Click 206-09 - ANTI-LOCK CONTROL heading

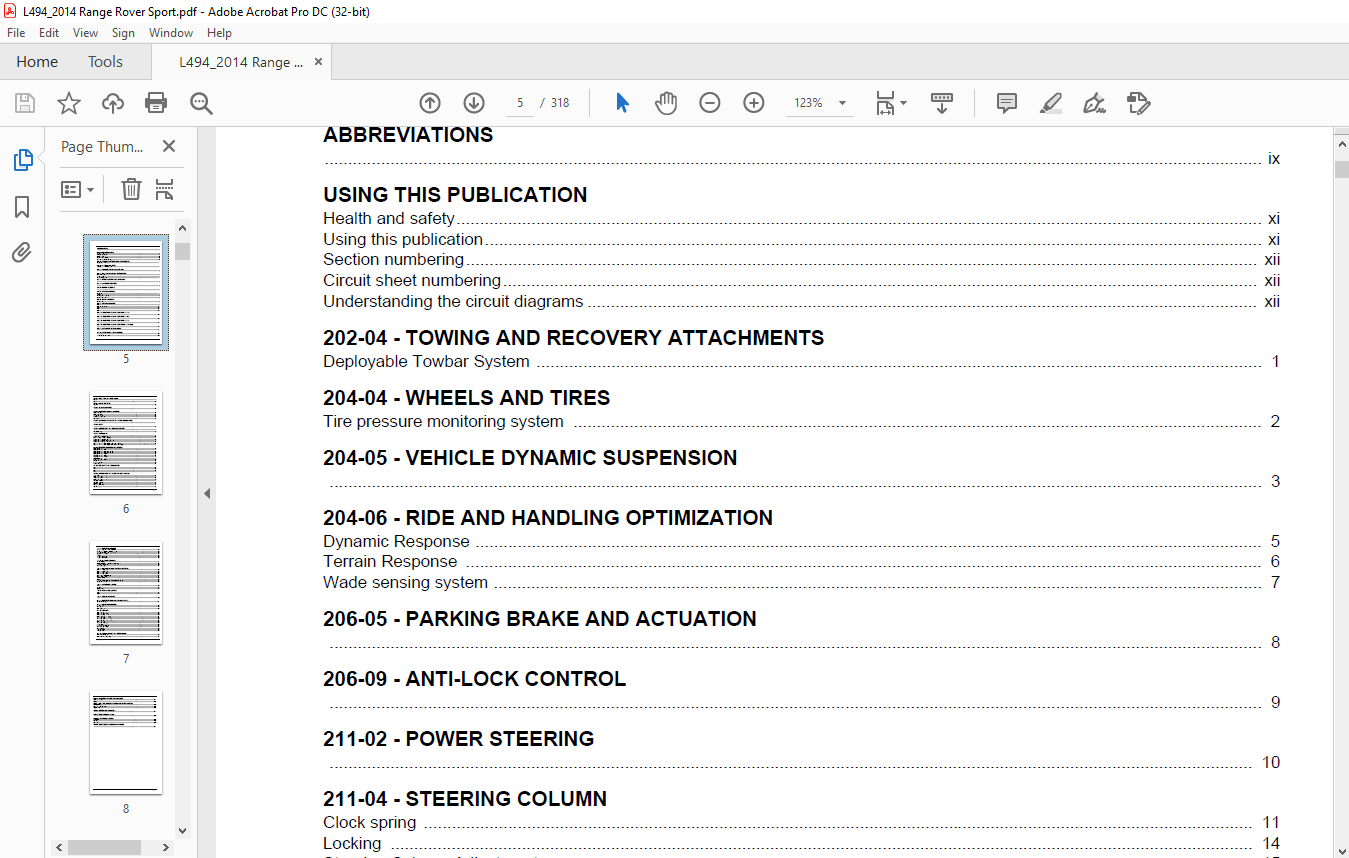(x=474, y=679)
